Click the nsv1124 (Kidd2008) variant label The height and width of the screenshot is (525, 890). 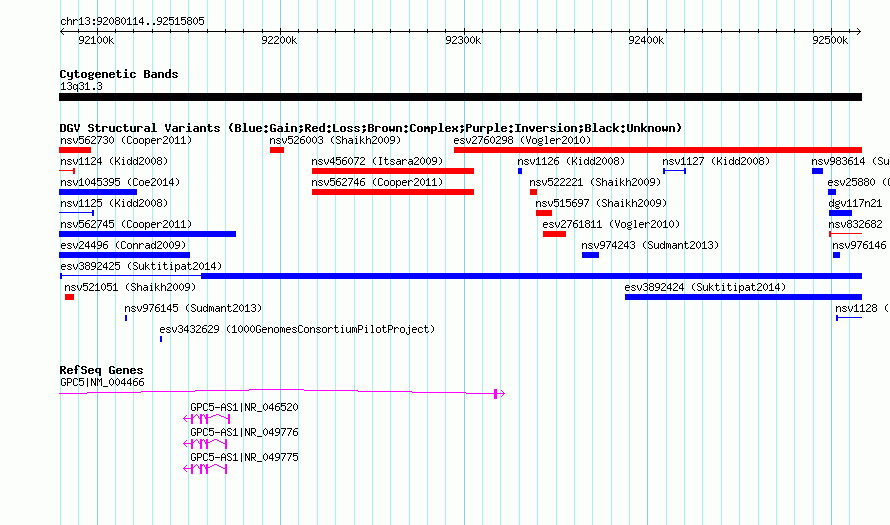tap(114, 161)
